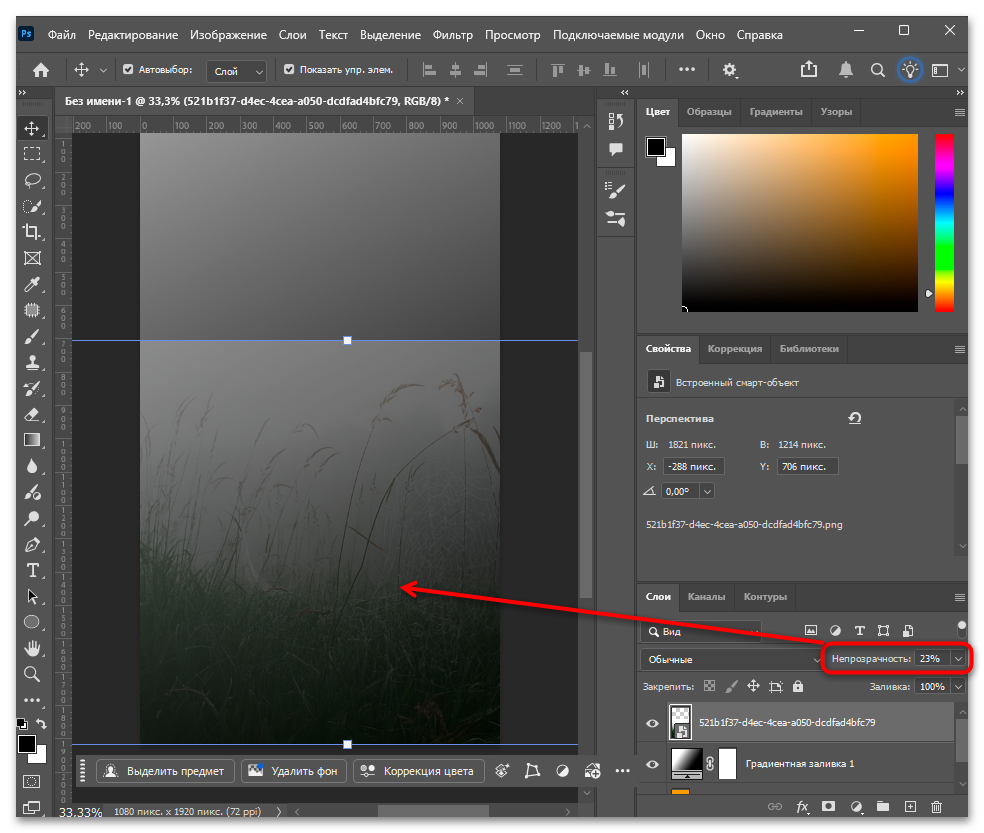This screenshot has height=833, width=984.
Task: Select the Hand tool
Action: tap(32, 648)
